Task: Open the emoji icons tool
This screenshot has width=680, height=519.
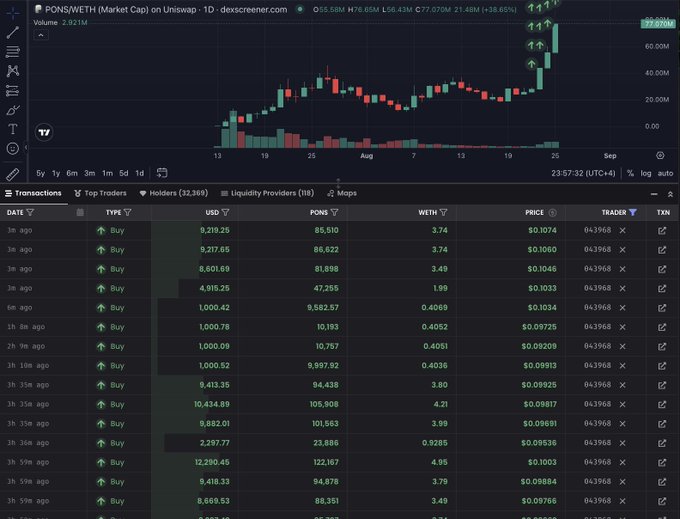Action: pyautogui.click(x=13, y=149)
